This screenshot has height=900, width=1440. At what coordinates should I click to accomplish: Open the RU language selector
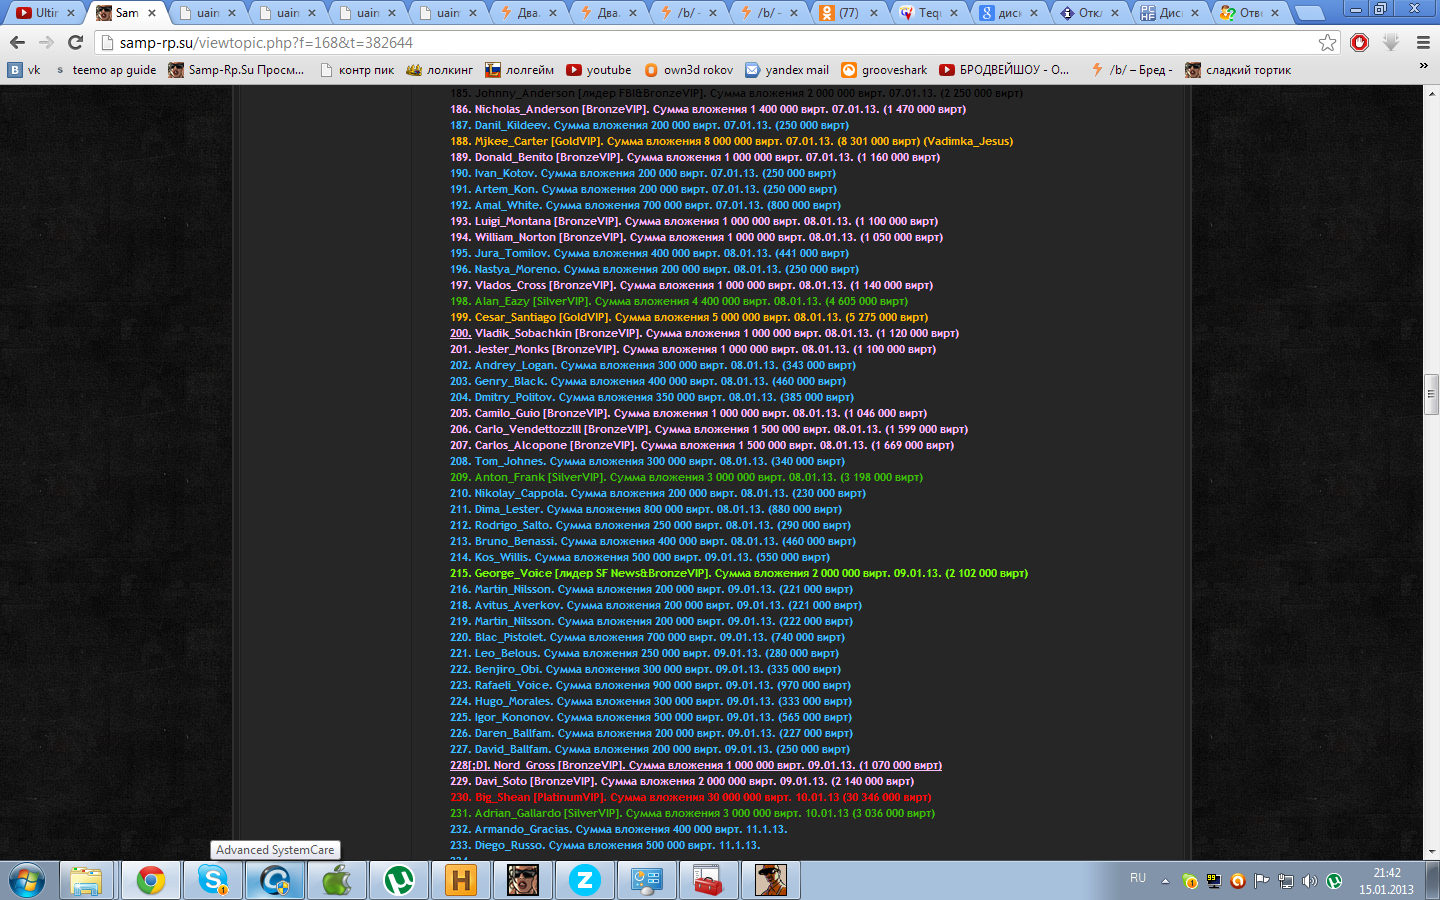tap(1138, 878)
